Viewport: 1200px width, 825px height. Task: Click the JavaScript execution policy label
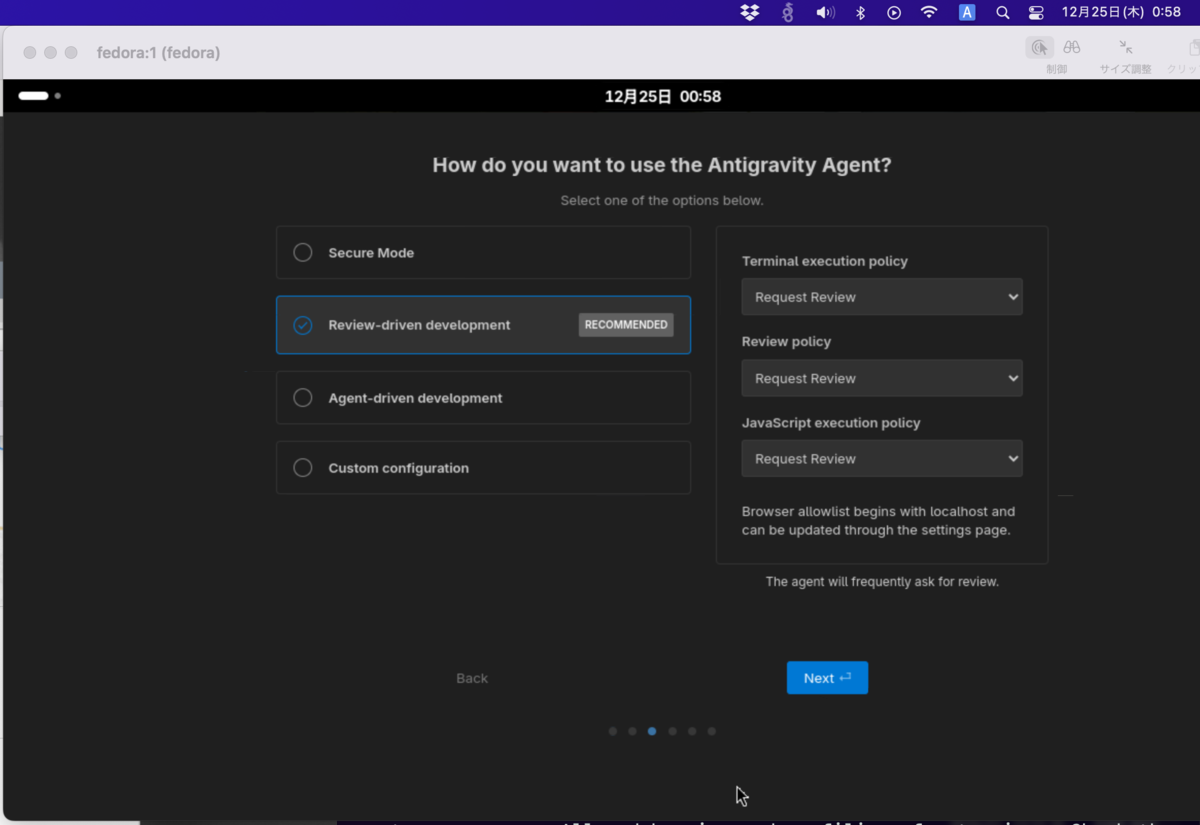(831, 423)
